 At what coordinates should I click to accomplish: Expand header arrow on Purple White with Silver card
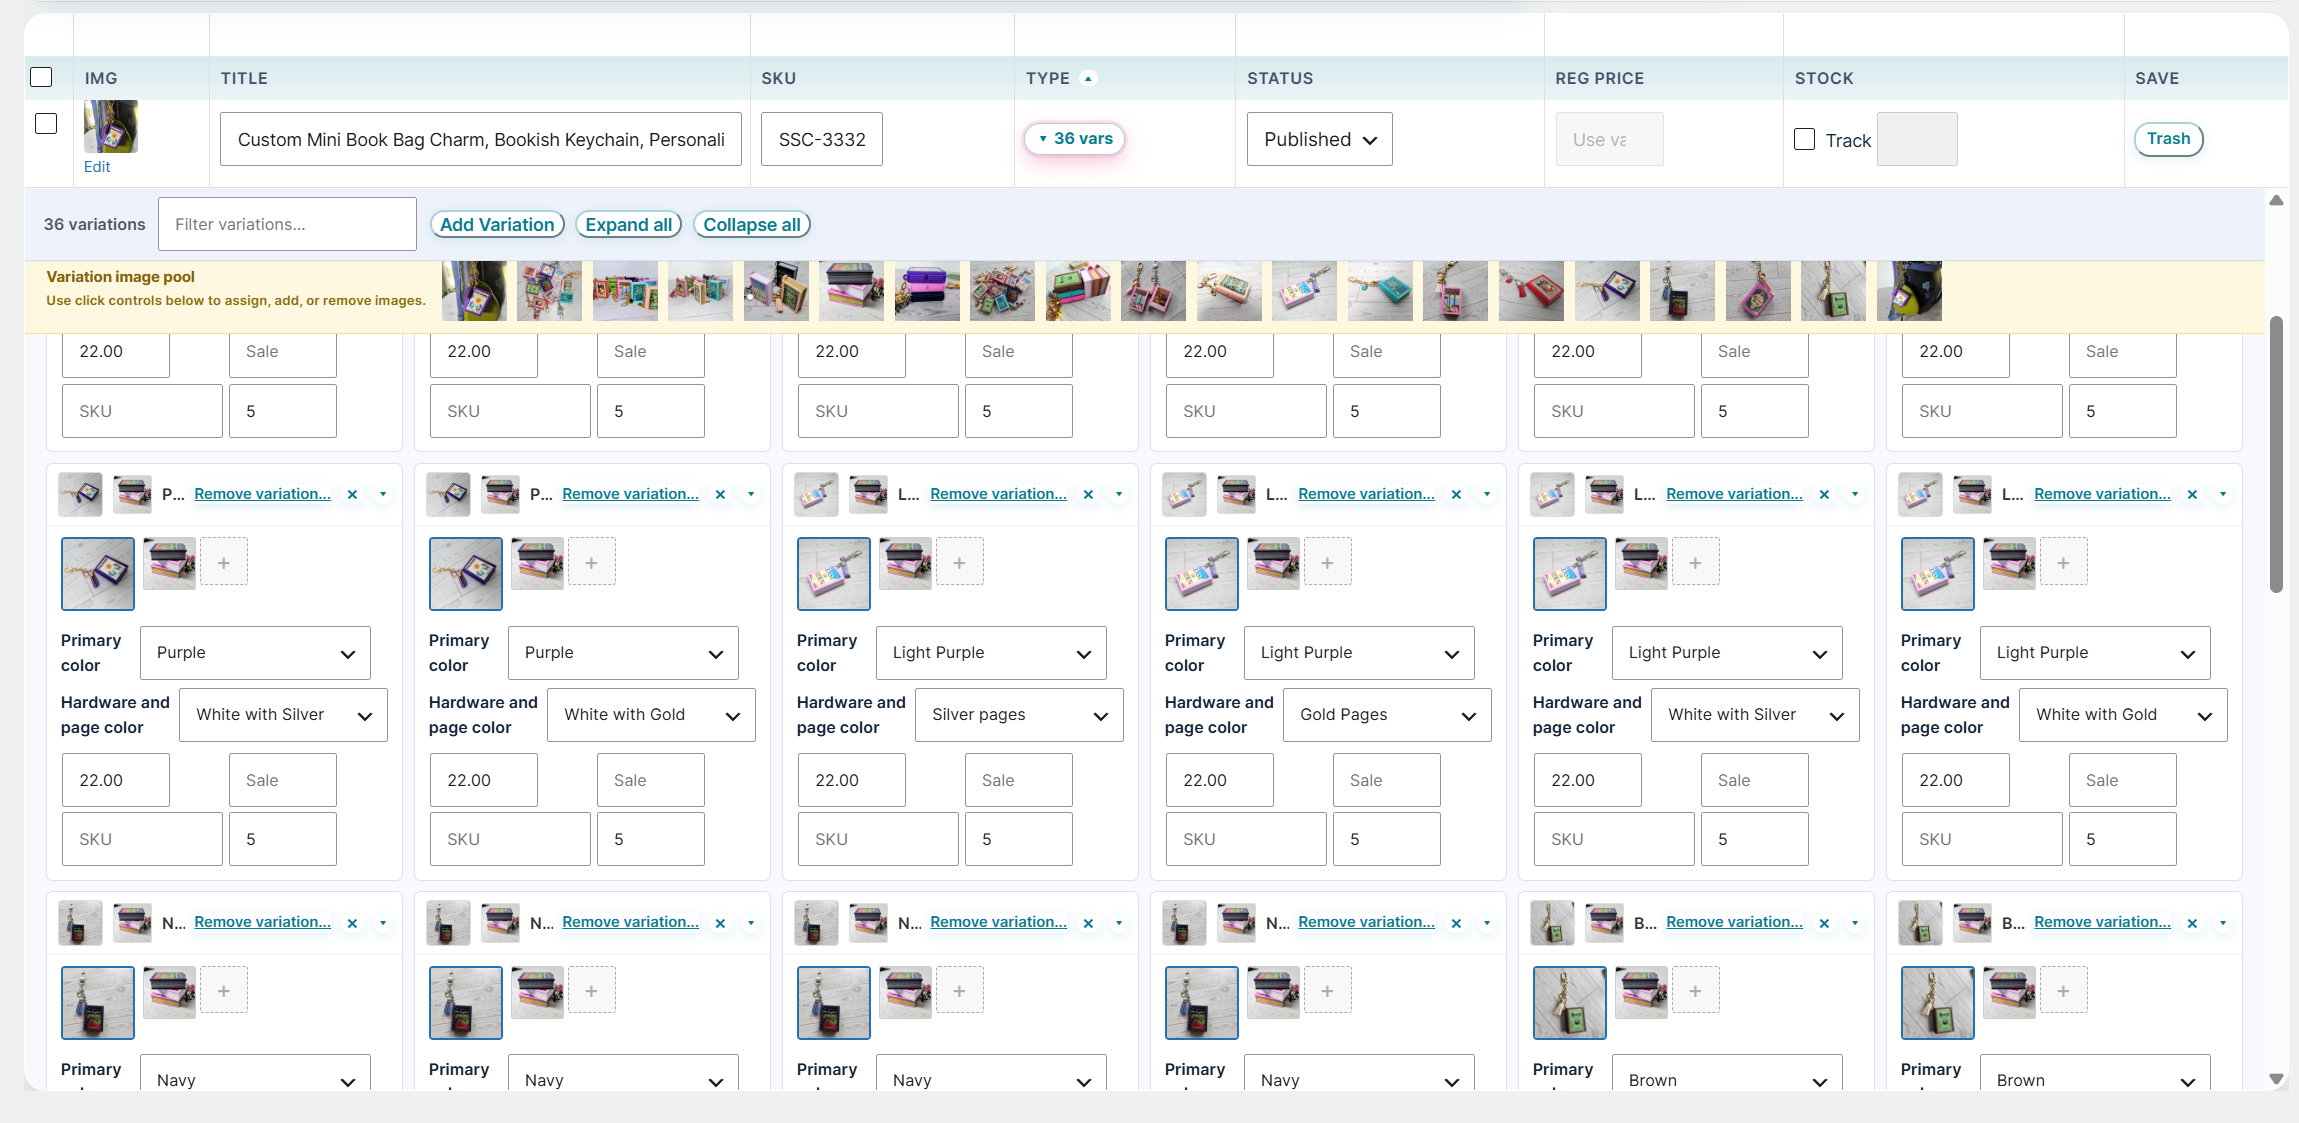pyautogui.click(x=383, y=494)
